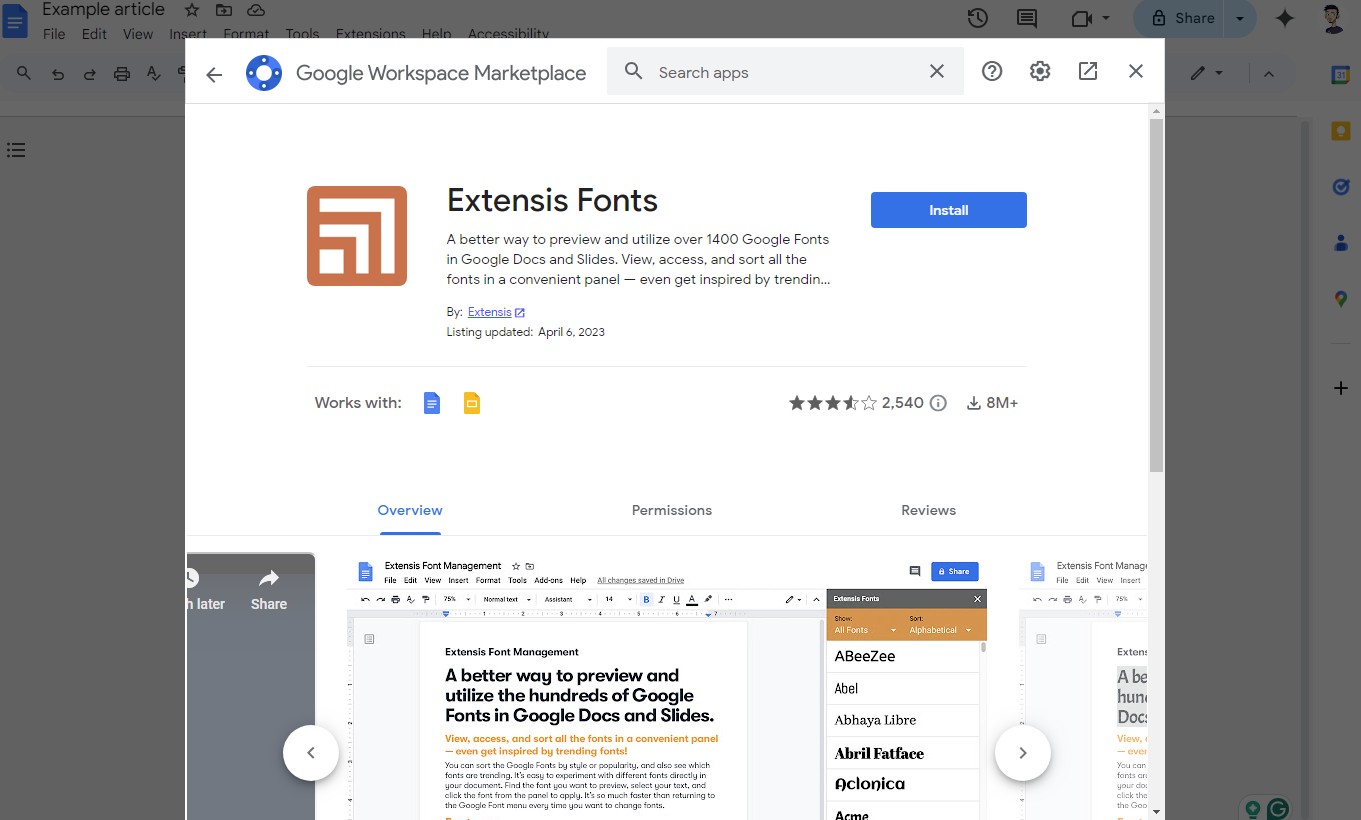This screenshot has height=820, width=1361.
Task: Click Share on the video preview
Action: coord(268,590)
